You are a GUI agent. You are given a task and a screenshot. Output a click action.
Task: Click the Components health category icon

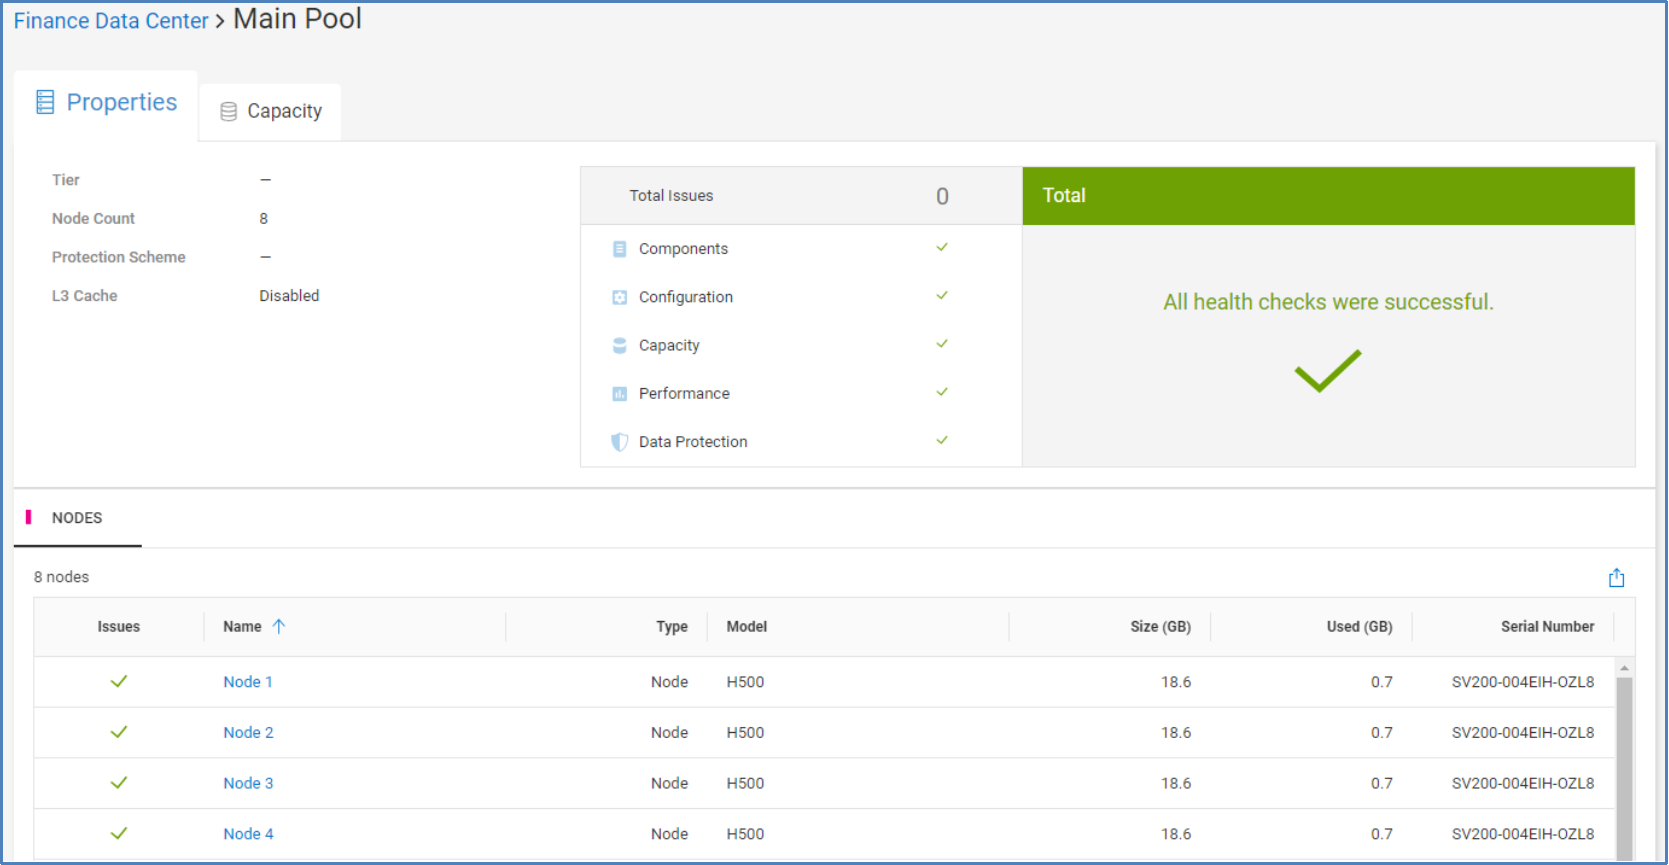620,249
